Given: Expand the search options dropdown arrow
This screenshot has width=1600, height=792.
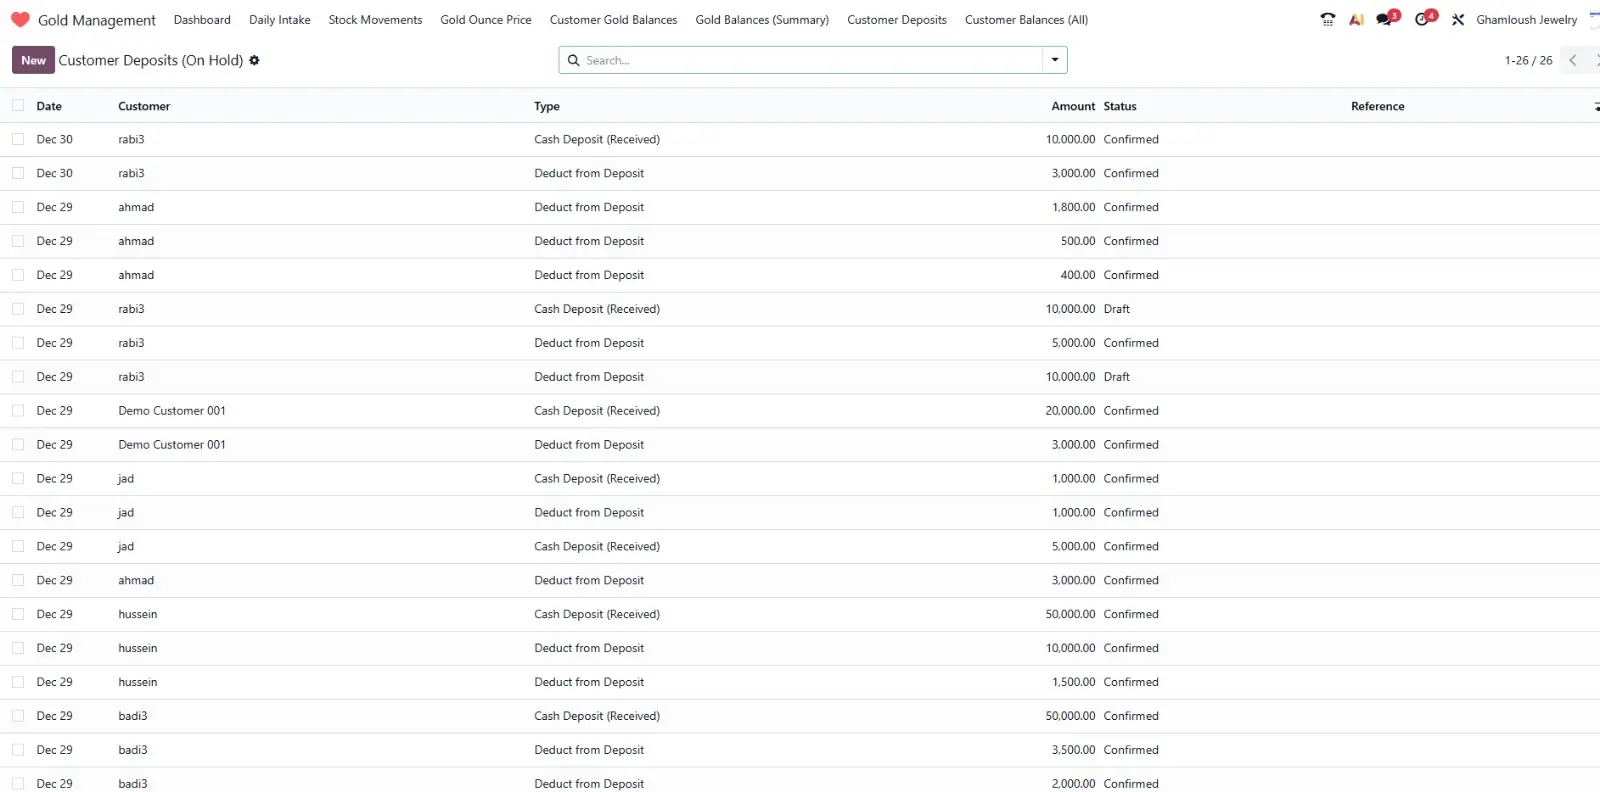Looking at the screenshot, I should tap(1054, 60).
